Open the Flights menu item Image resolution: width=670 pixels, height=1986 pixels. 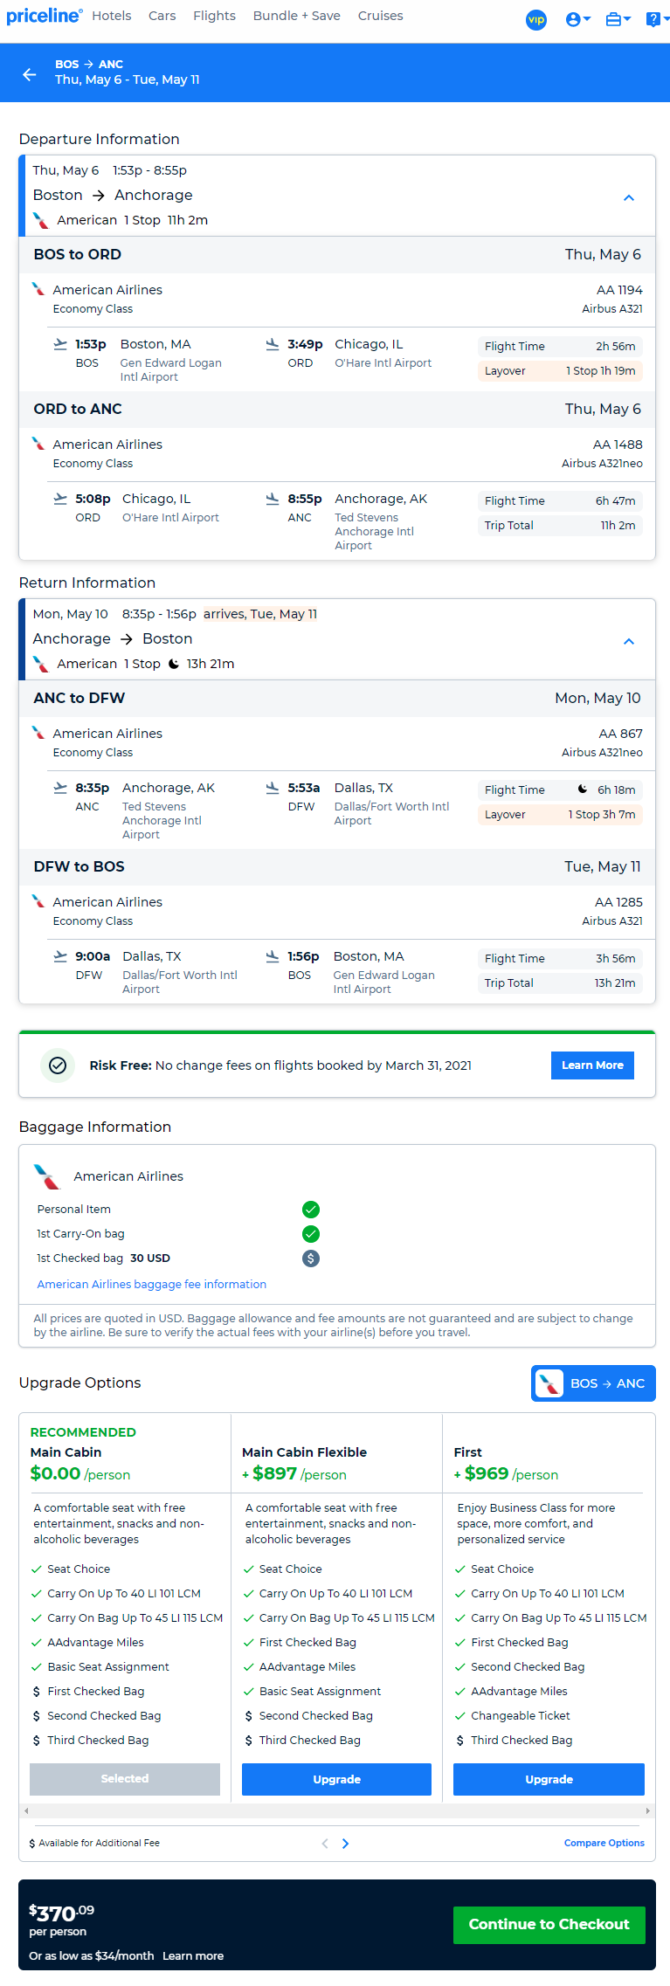click(214, 16)
